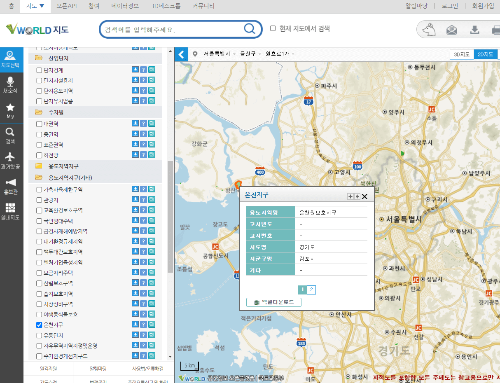
Task: Enable the 중권역 layer checkbox
Action: pos(39,134)
